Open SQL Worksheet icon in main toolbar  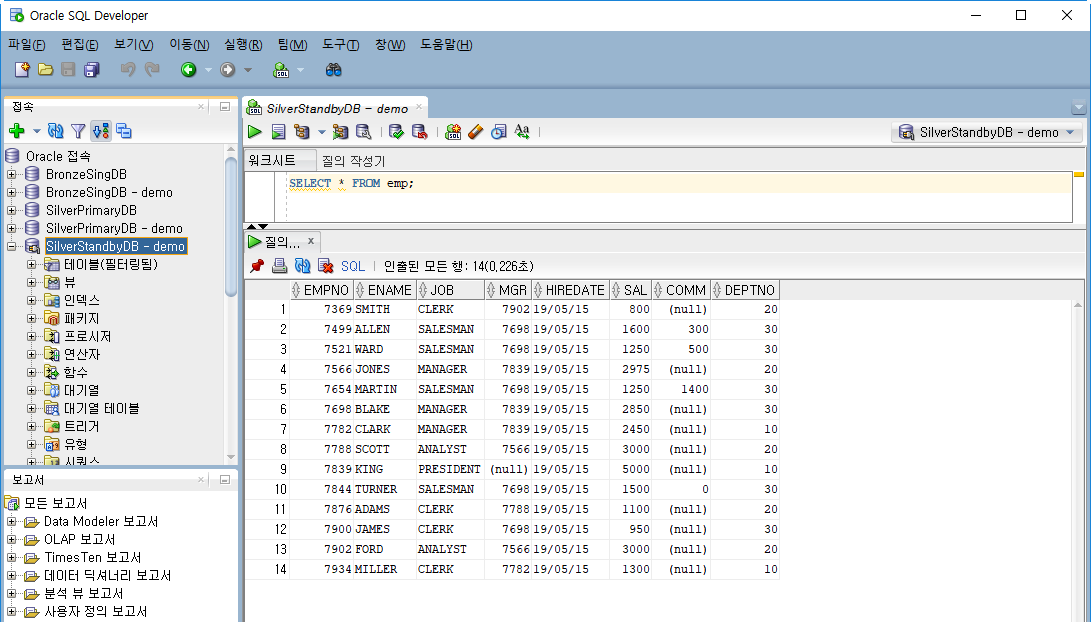pos(281,70)
